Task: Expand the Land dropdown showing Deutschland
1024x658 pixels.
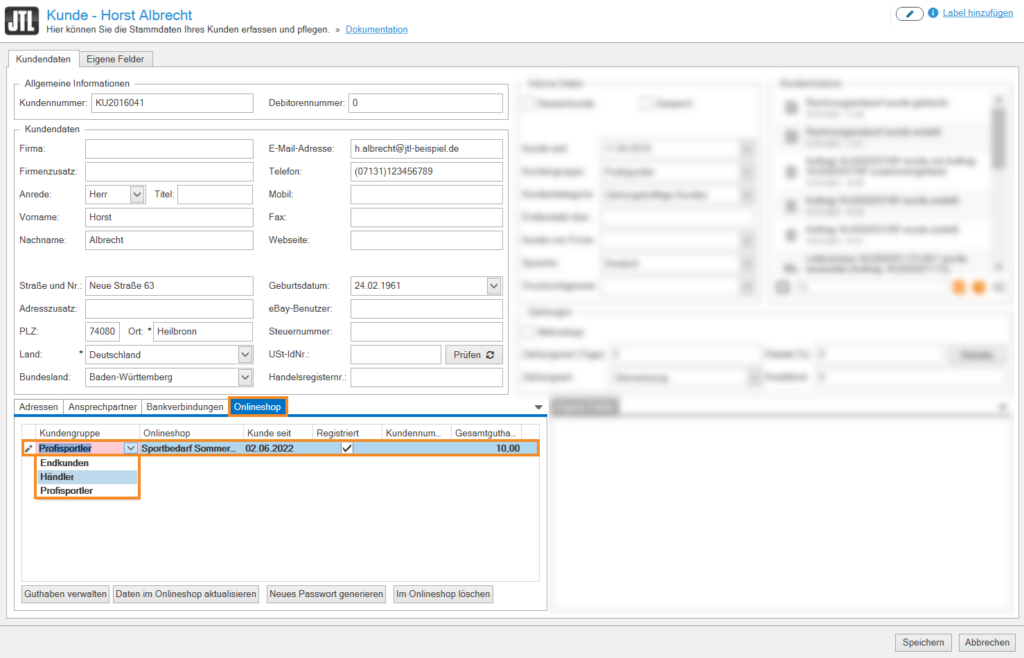Action: tap(245, 354)
